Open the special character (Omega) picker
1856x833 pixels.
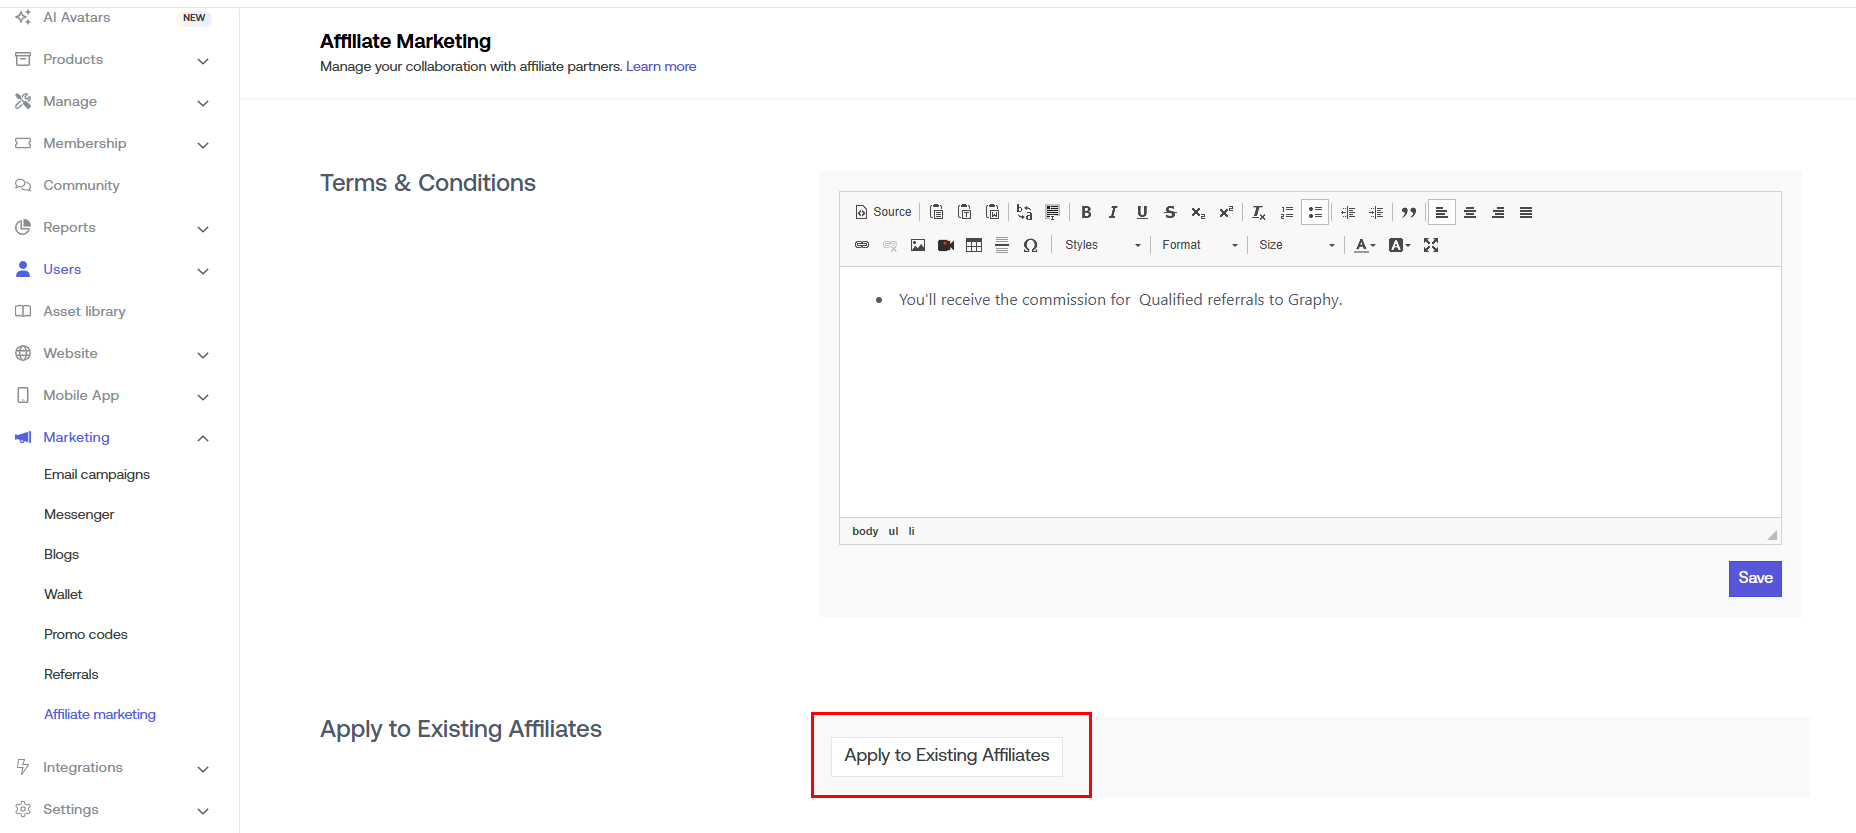1030,245
